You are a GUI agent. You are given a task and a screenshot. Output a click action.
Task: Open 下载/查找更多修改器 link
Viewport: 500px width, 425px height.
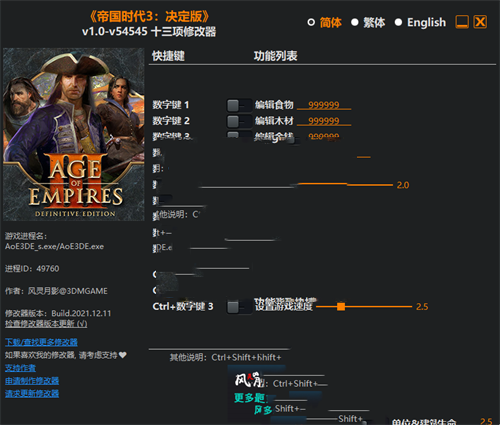click(x=41, y=342)
